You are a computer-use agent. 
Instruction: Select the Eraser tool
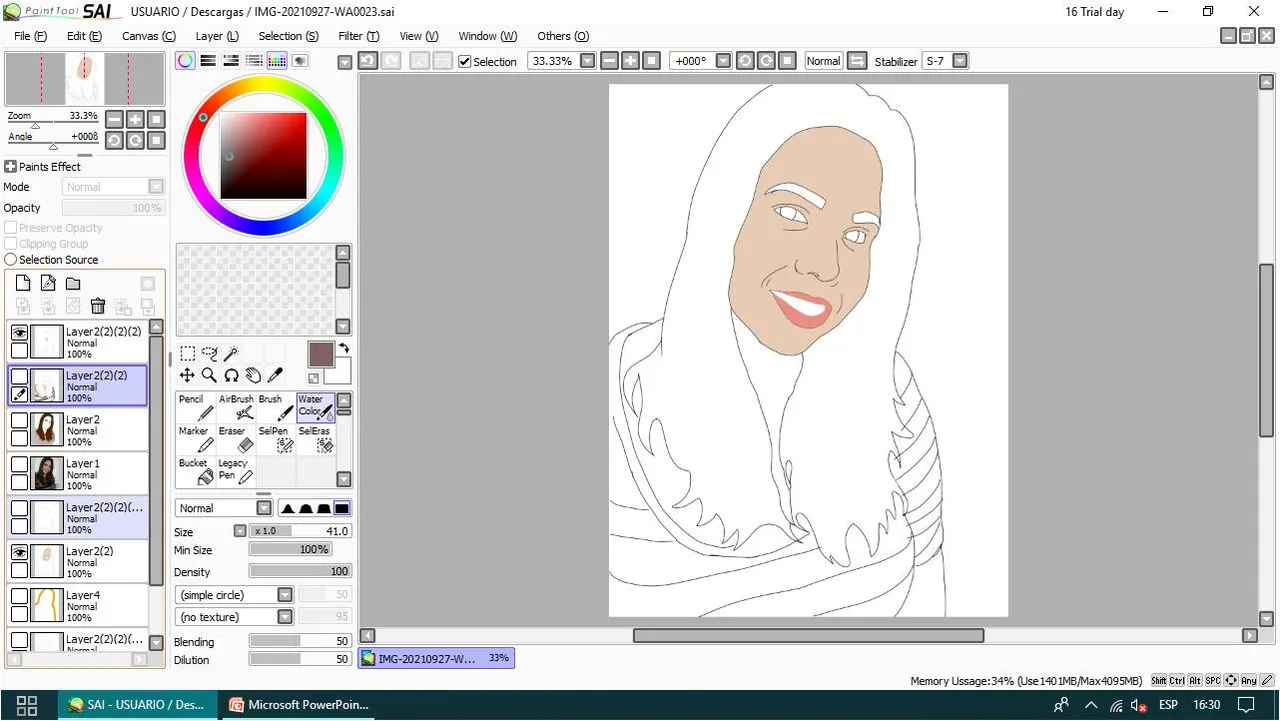[x=236, y=439]
